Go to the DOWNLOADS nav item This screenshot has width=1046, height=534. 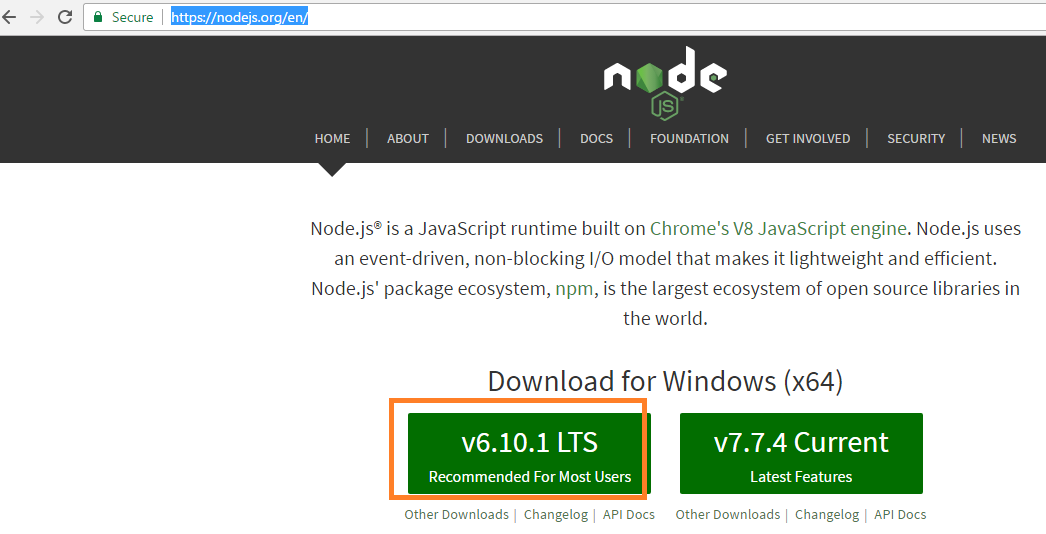[504, 138]
